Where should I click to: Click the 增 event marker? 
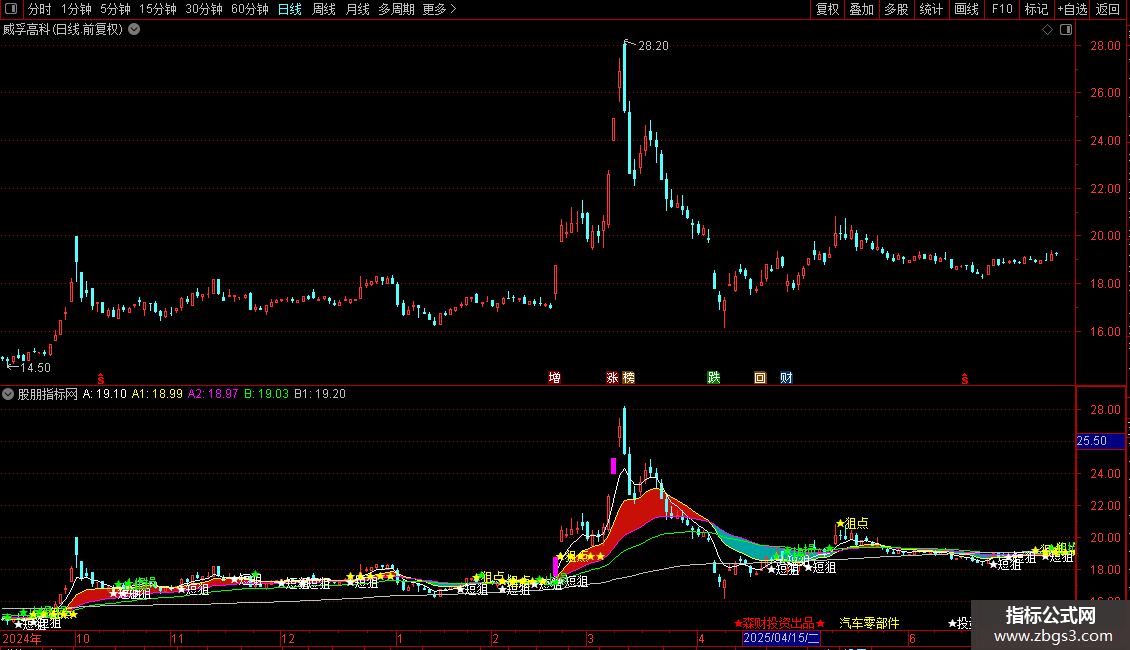coord(554,378)
